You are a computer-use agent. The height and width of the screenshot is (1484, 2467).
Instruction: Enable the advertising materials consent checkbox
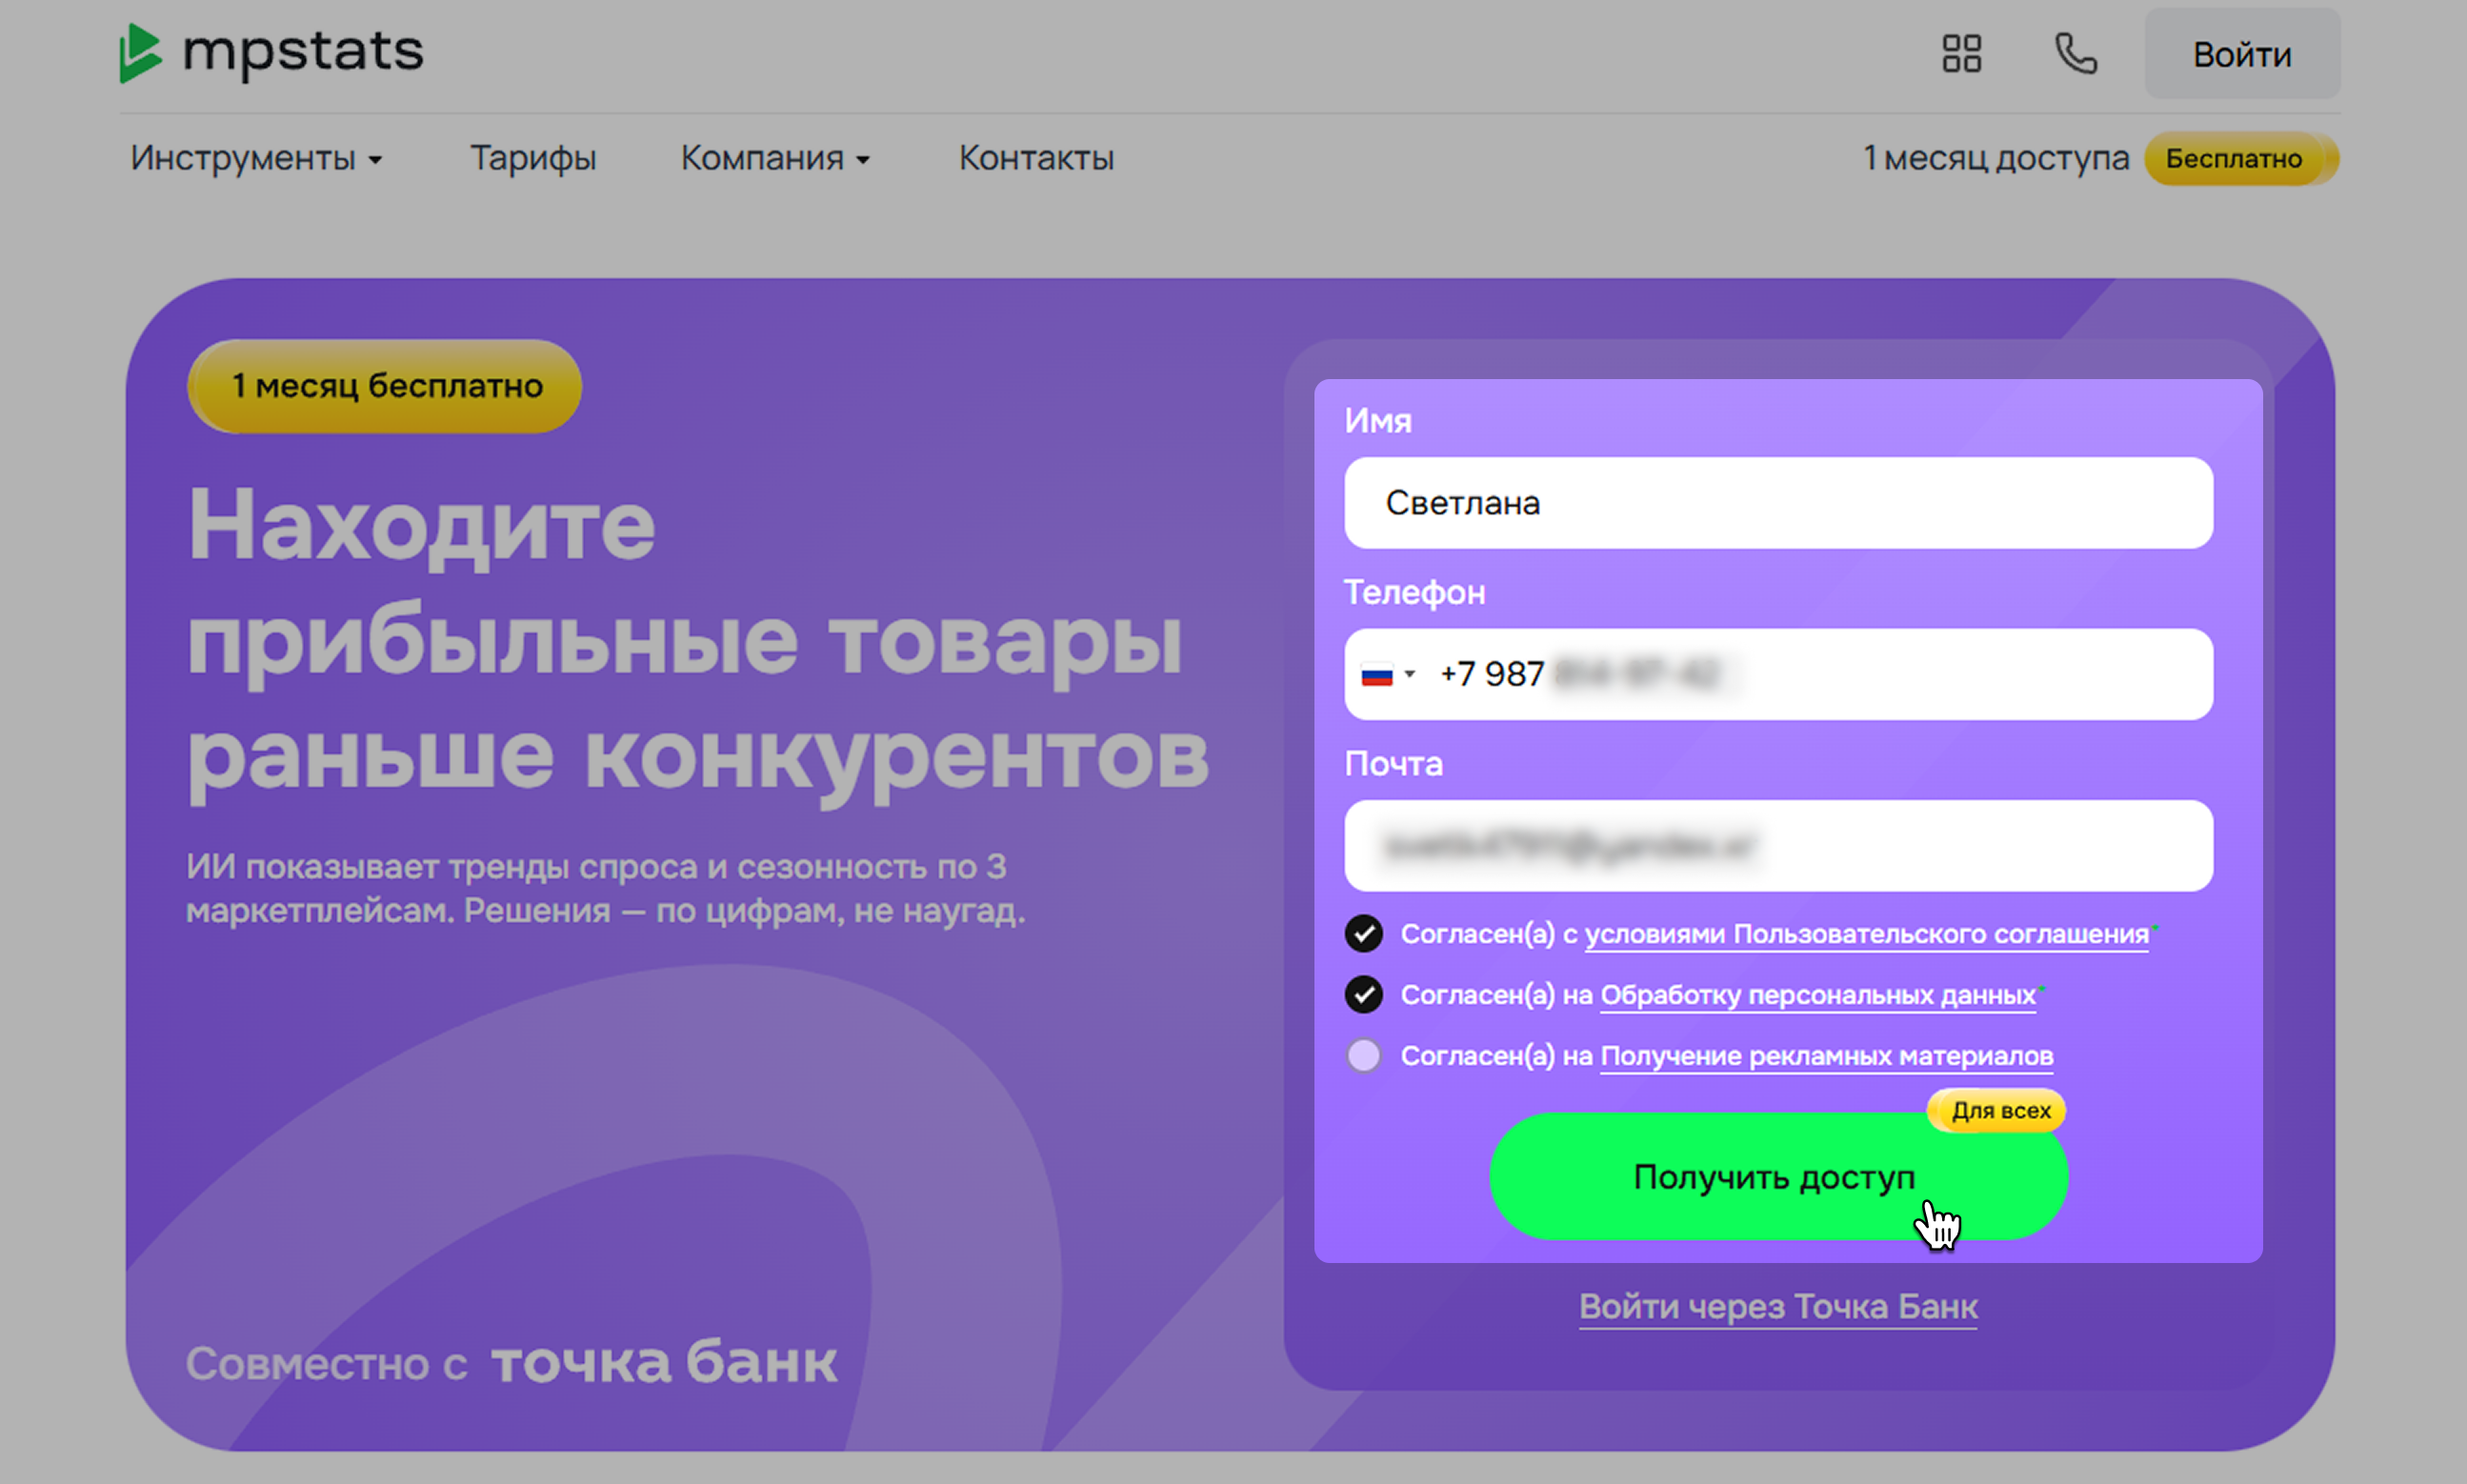(x=1363, y=1055)
